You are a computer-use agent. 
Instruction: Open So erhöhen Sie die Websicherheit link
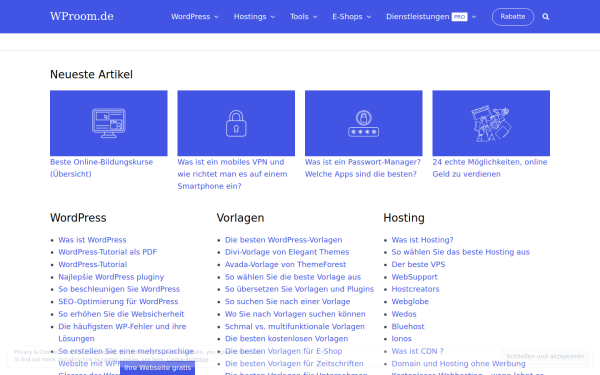tap(121, 314)
